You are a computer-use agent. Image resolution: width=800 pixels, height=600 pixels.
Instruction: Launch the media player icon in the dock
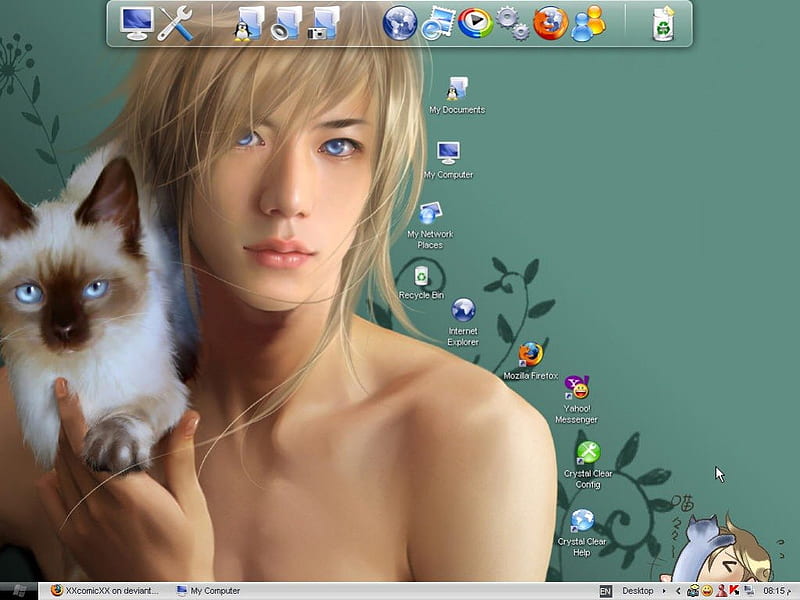(475, 23)
